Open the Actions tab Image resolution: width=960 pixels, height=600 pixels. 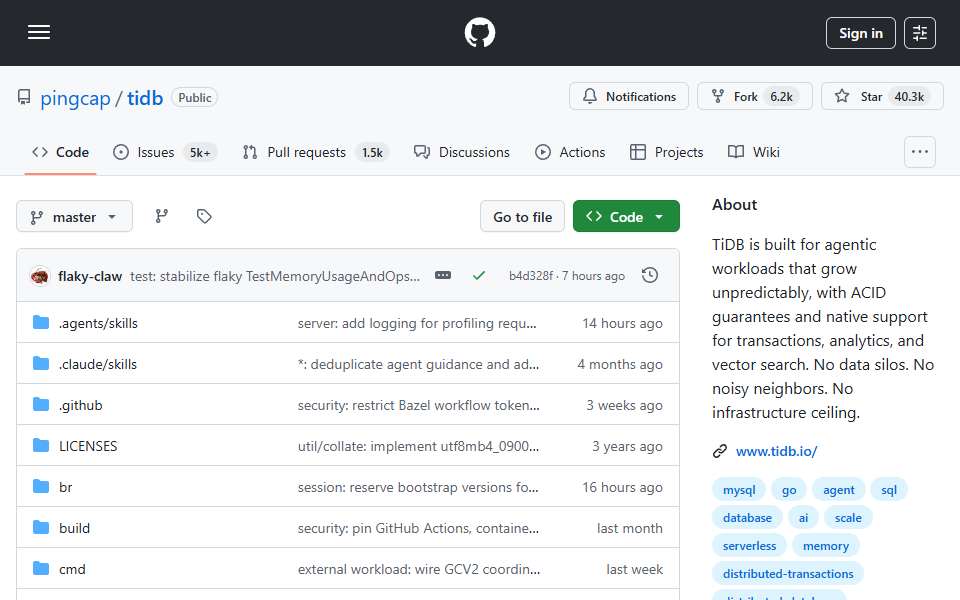570,152
